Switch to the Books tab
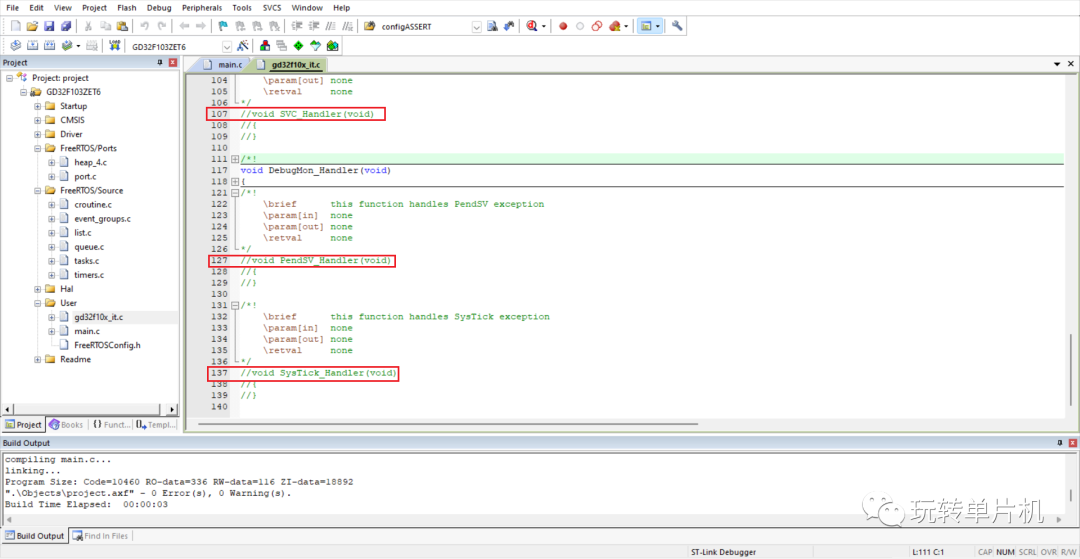 click(x=65, y=425)
